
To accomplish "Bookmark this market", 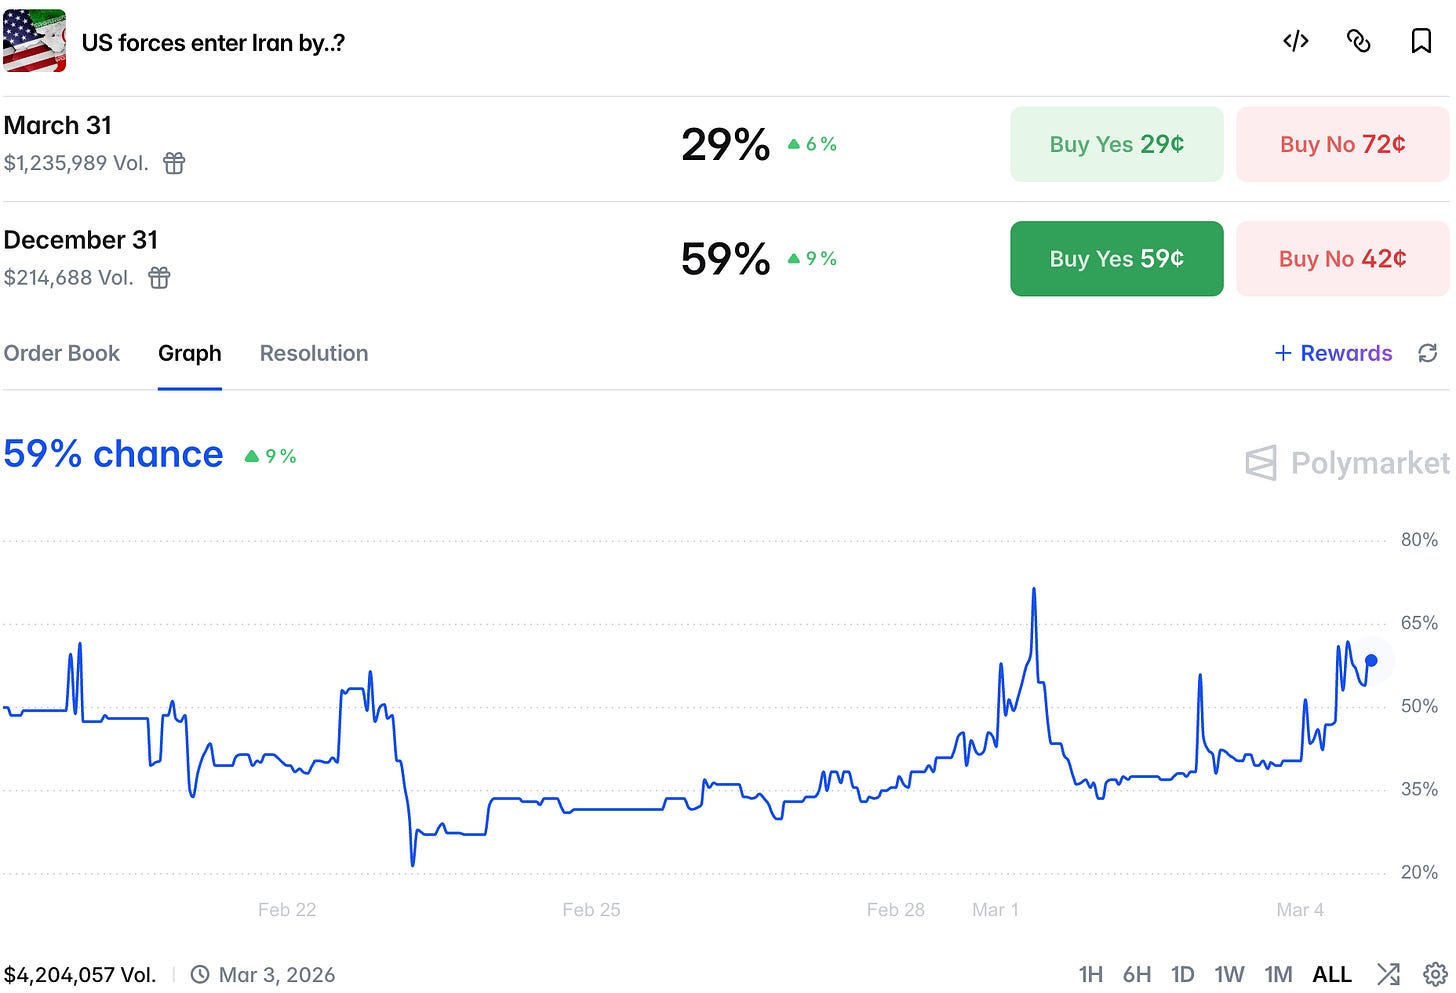I will (x=1421, y=41).
